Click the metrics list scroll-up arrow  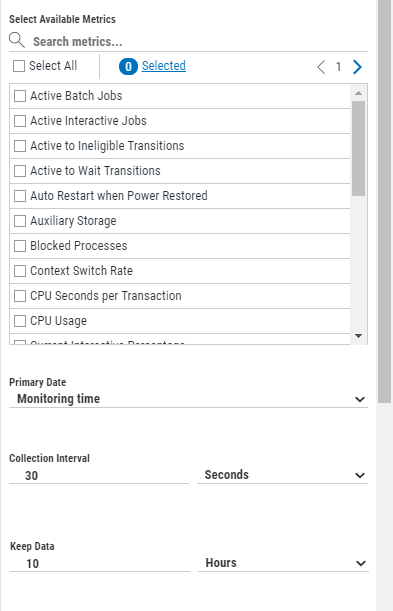[x=358, y=93]
